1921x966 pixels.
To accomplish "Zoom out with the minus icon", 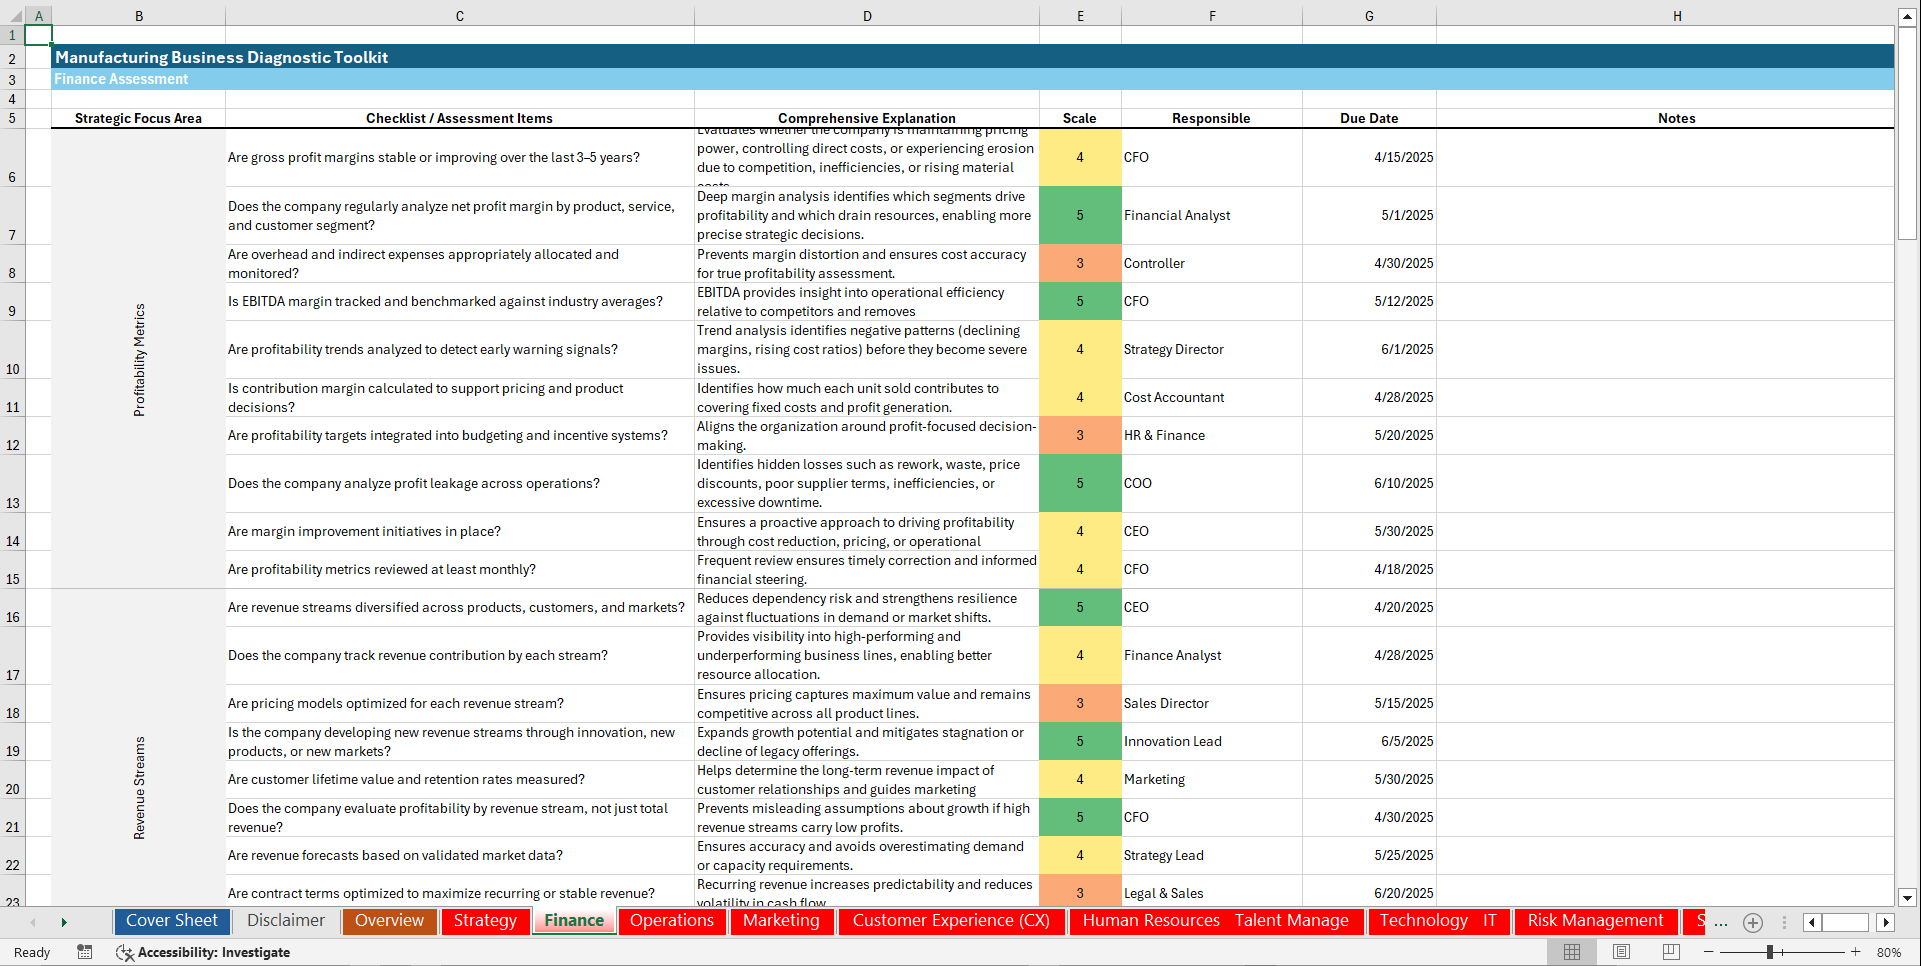I will tap(1709, 952).
